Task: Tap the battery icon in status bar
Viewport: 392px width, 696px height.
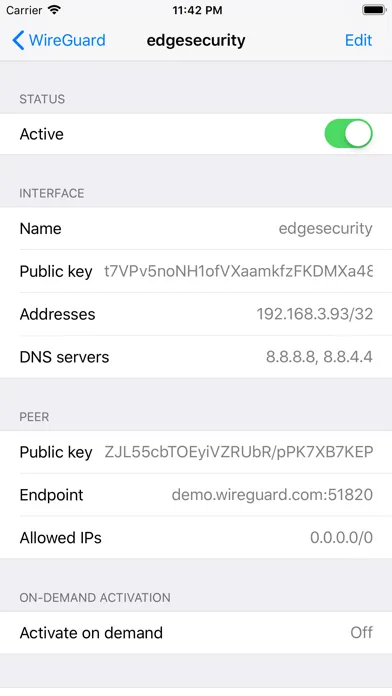Action: (x=374, y=10)
